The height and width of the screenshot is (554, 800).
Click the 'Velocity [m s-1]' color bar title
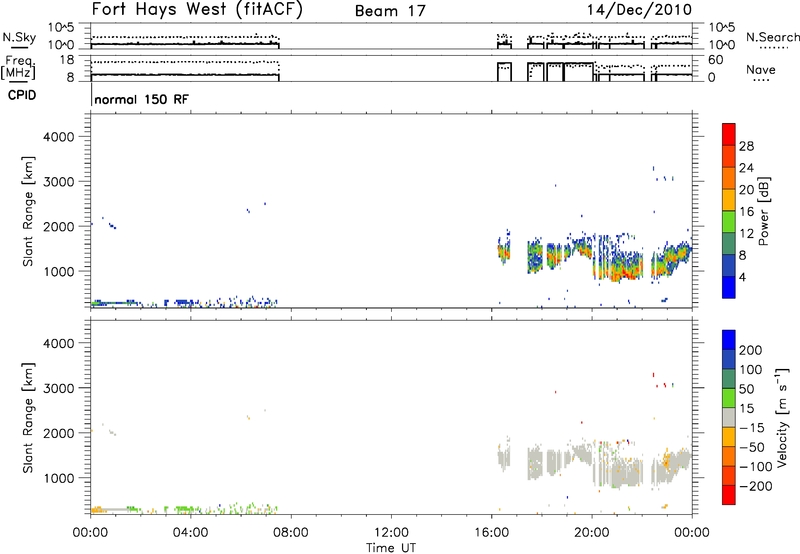click(782, 417)
